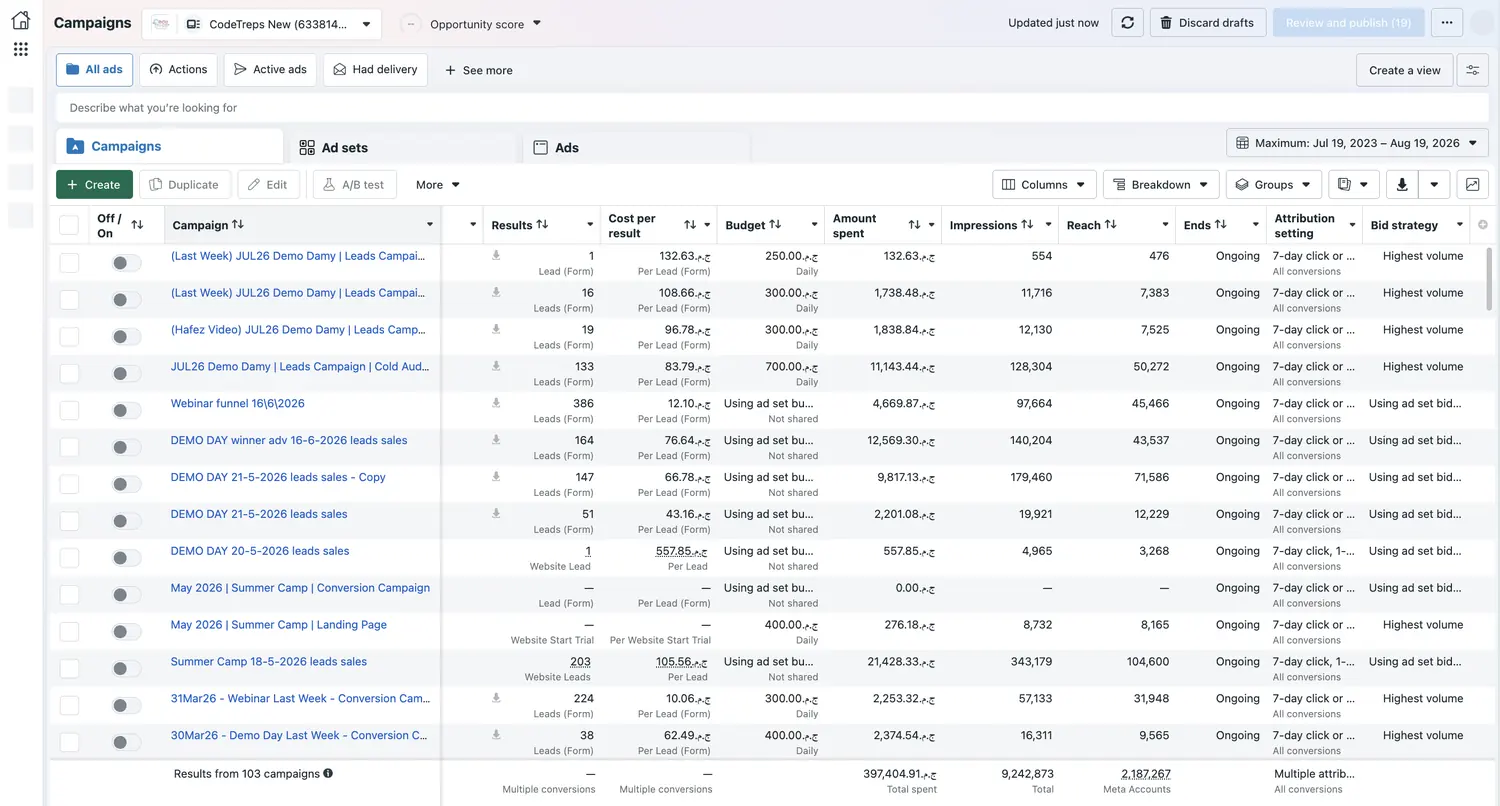Image resolution: width=1500 pixels, height=806 pixels.
Task: Open the Summer Camp 18-5-2026 leads sales campaign
Action: pyautogui.click(x=269, y=661)
